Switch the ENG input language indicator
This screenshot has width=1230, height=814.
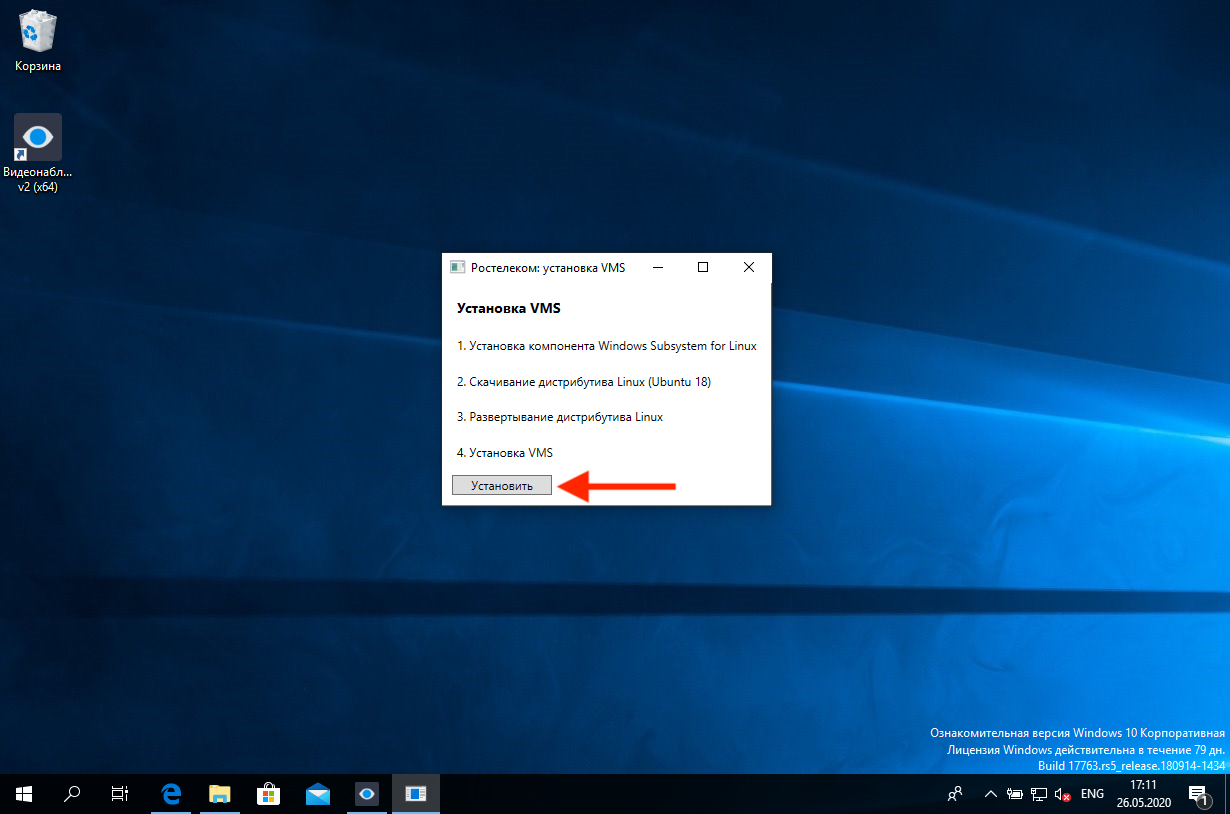click(1093, 794)
